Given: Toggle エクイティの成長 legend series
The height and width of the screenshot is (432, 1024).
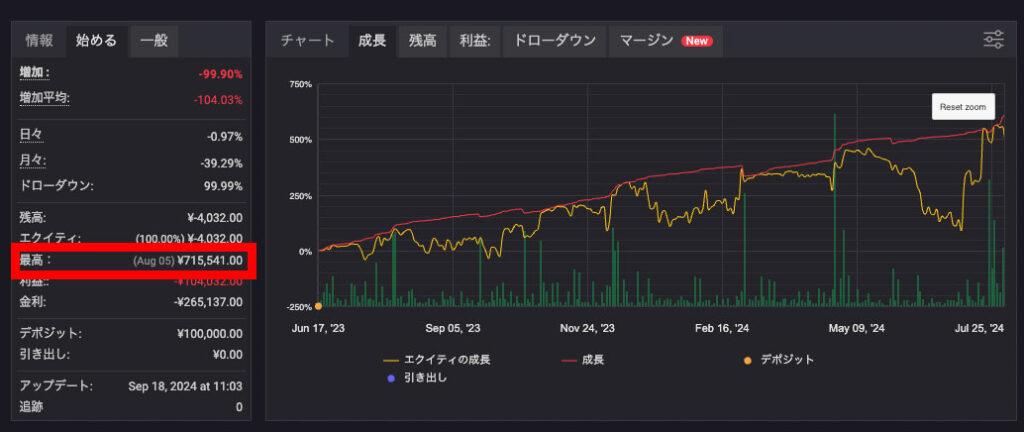Looking at the screenshot, I should 437,360.
